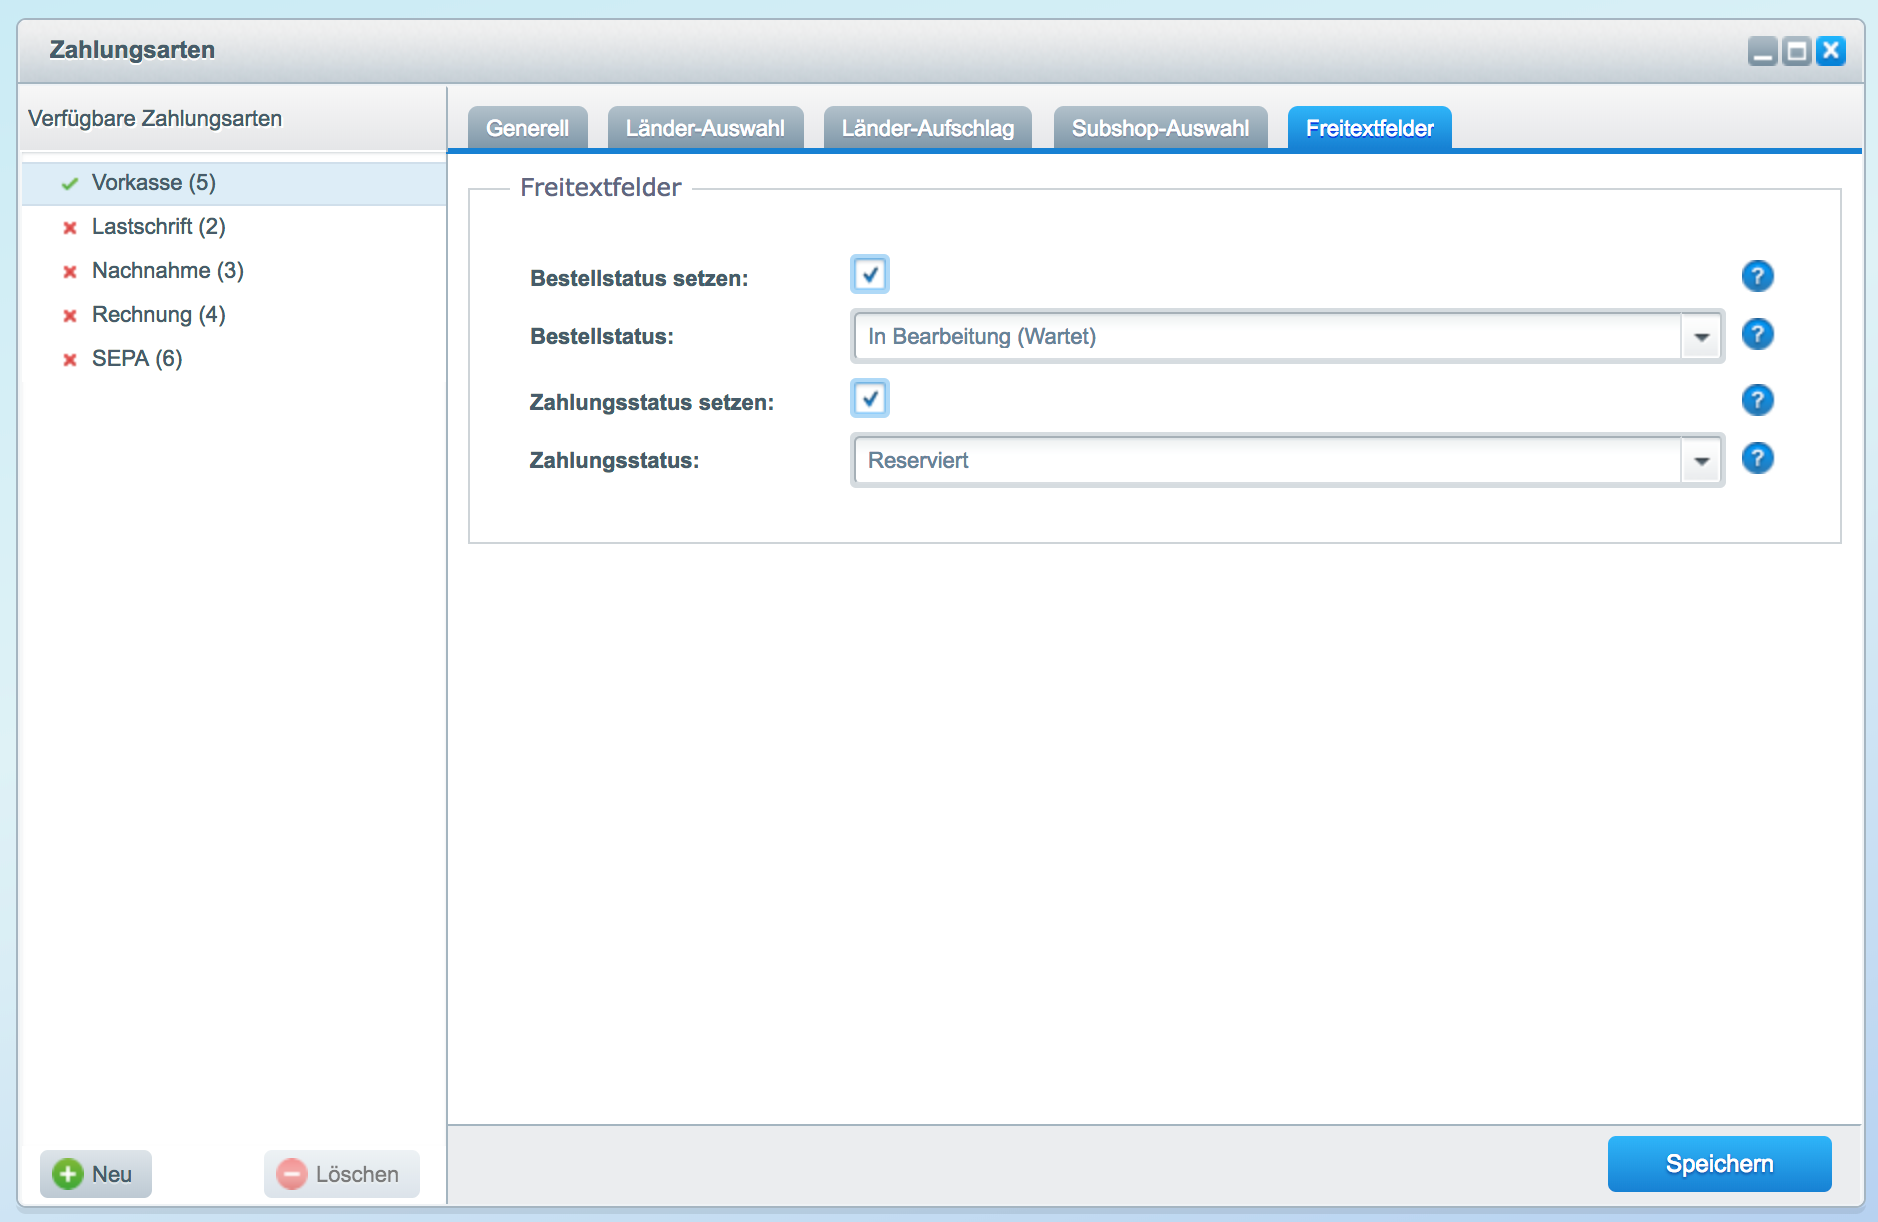Click the Verfügbare Zahlungsarten column header

point(232,118)
